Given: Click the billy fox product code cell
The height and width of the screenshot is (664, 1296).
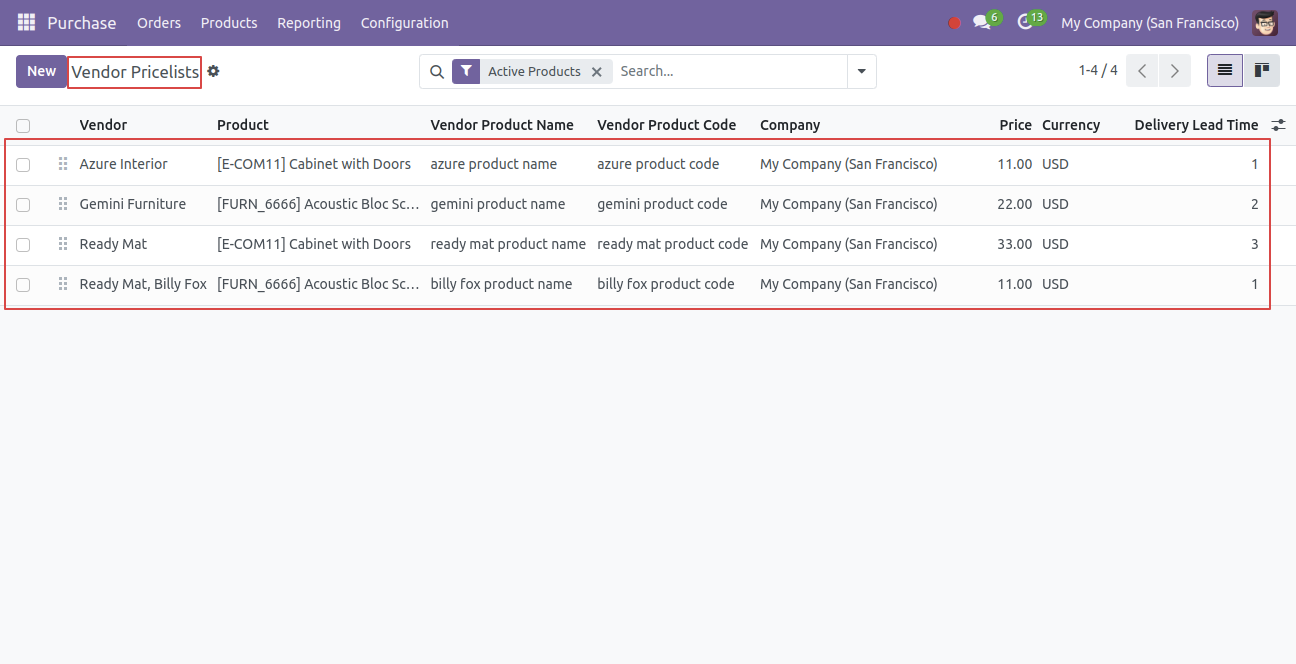Looking at the screenshot, I should (x=666, y=284).
